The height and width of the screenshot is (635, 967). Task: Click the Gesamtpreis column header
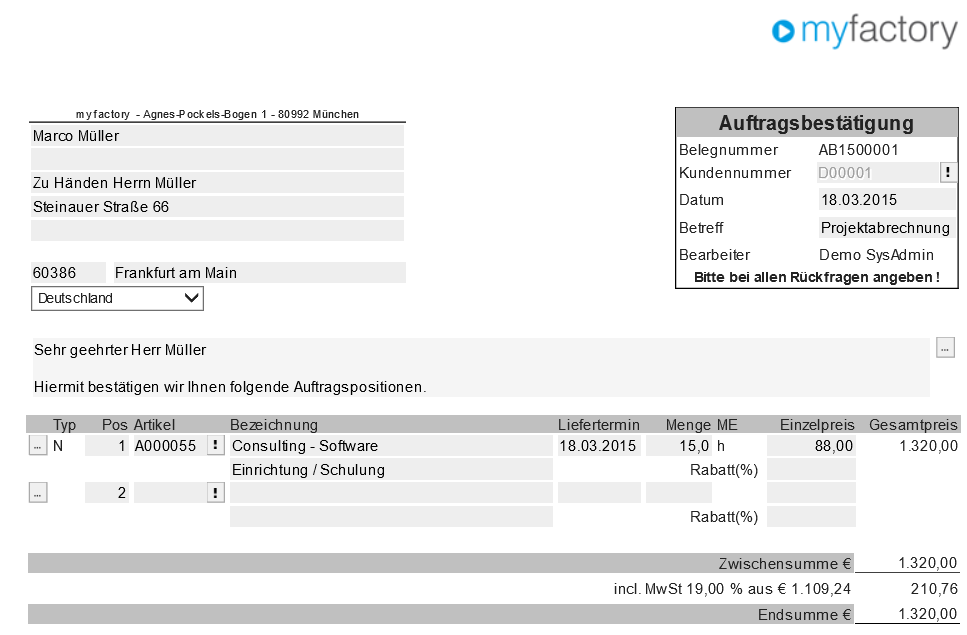point(913,425)
